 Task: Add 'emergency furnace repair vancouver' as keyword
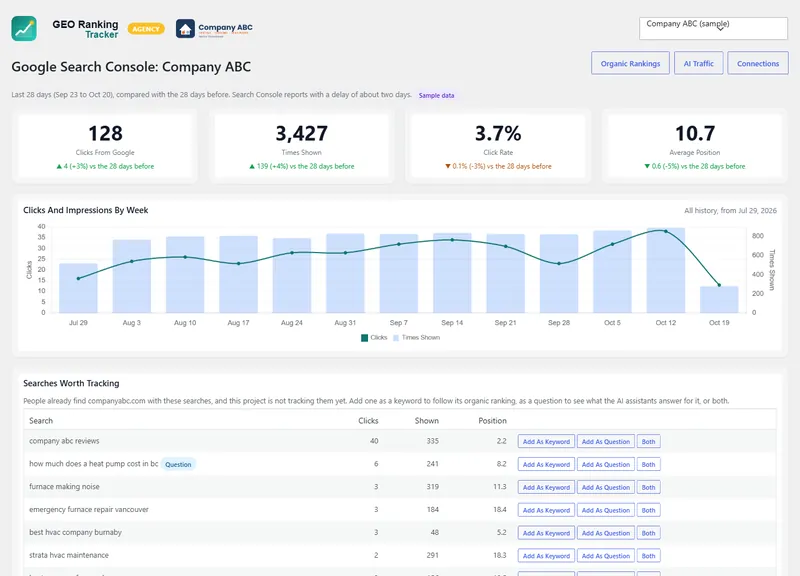pos(546,510)
